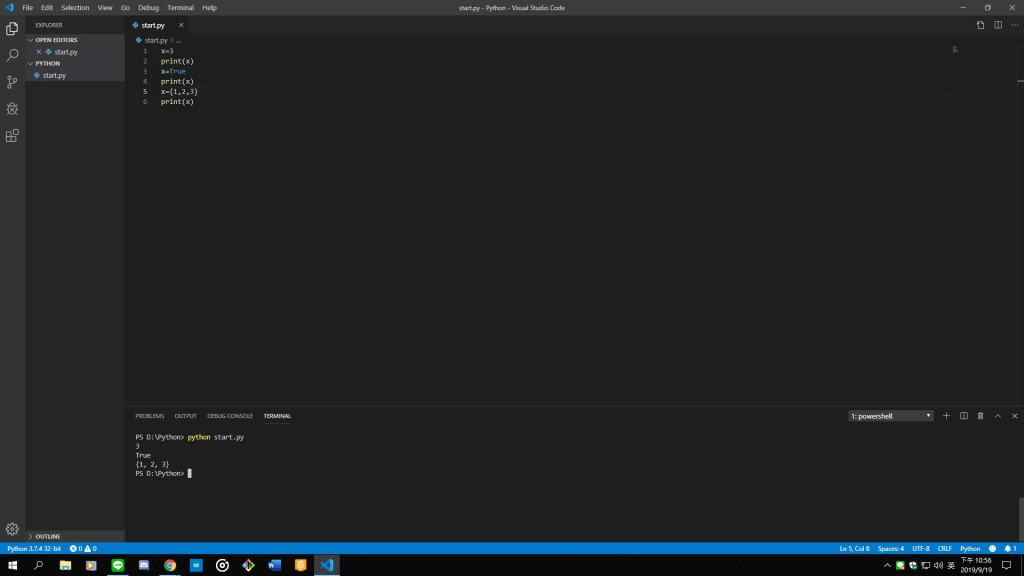Image resolution: width=1024 pixels, height=576 pixels.
Task: Change end of line sequence via CRLF
Action: [x=944, y=549]
